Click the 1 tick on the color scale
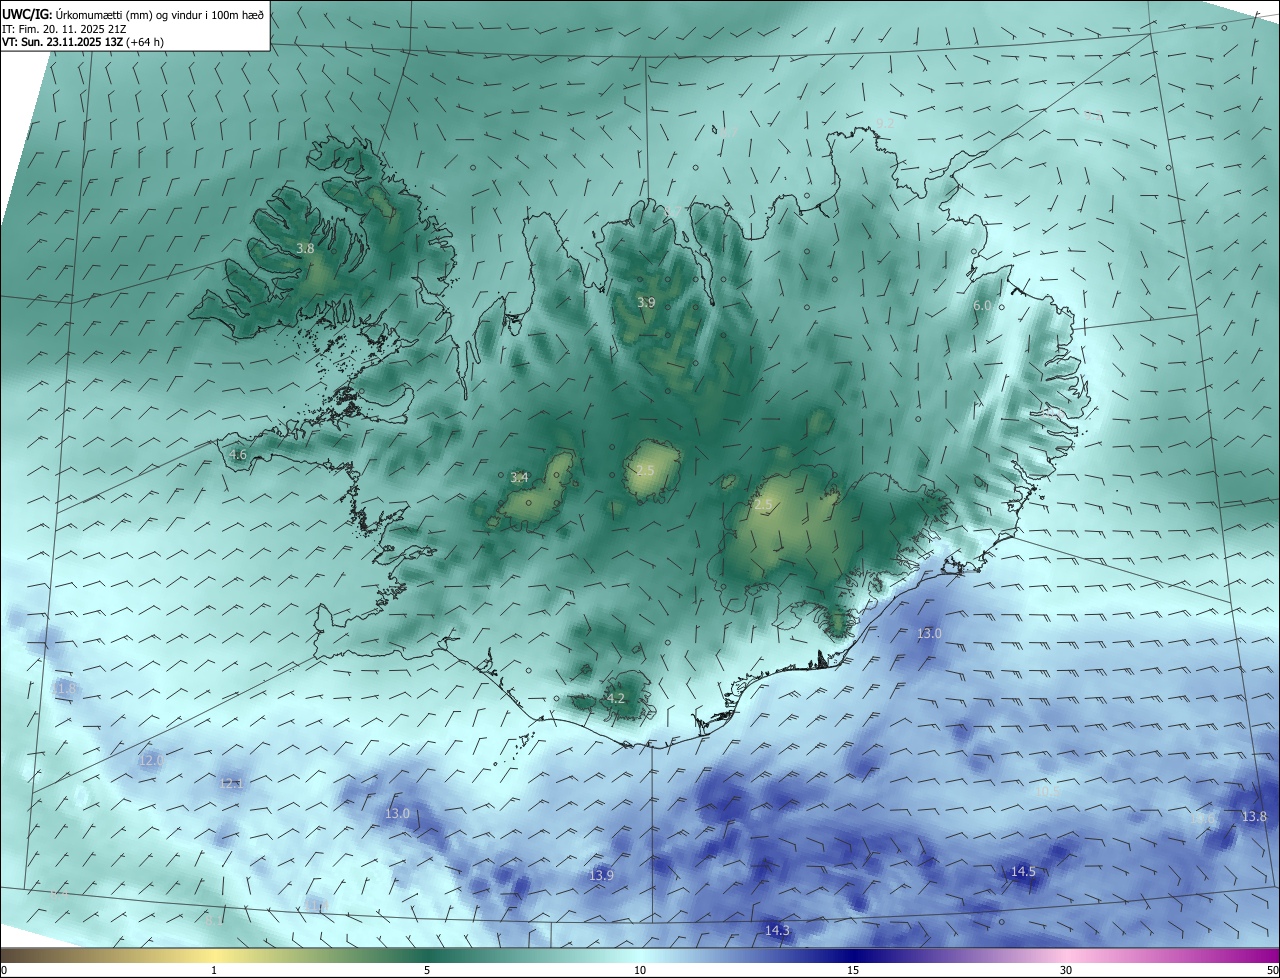The image size is (1280, 978). pyautogui.click(x=214, y=970)
